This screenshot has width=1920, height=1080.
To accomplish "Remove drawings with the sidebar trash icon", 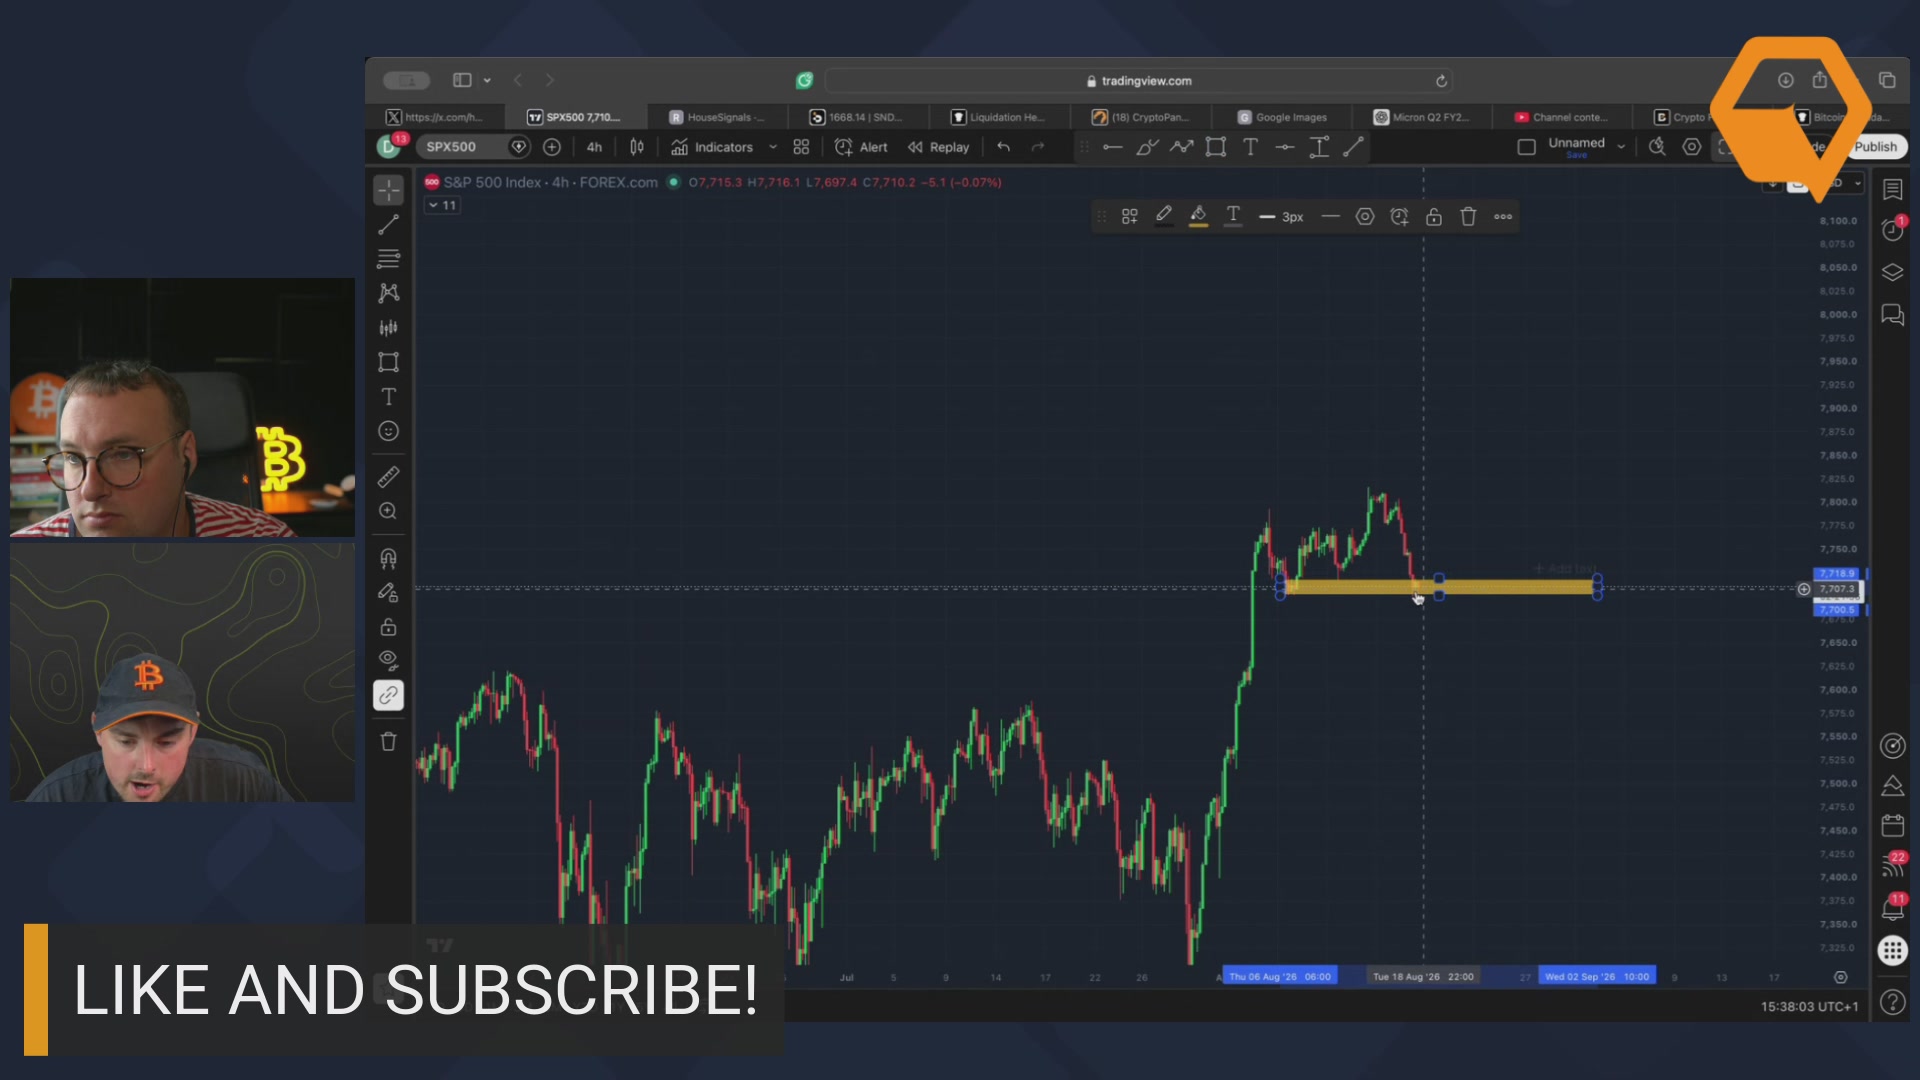I will click(x=388, y=741).
